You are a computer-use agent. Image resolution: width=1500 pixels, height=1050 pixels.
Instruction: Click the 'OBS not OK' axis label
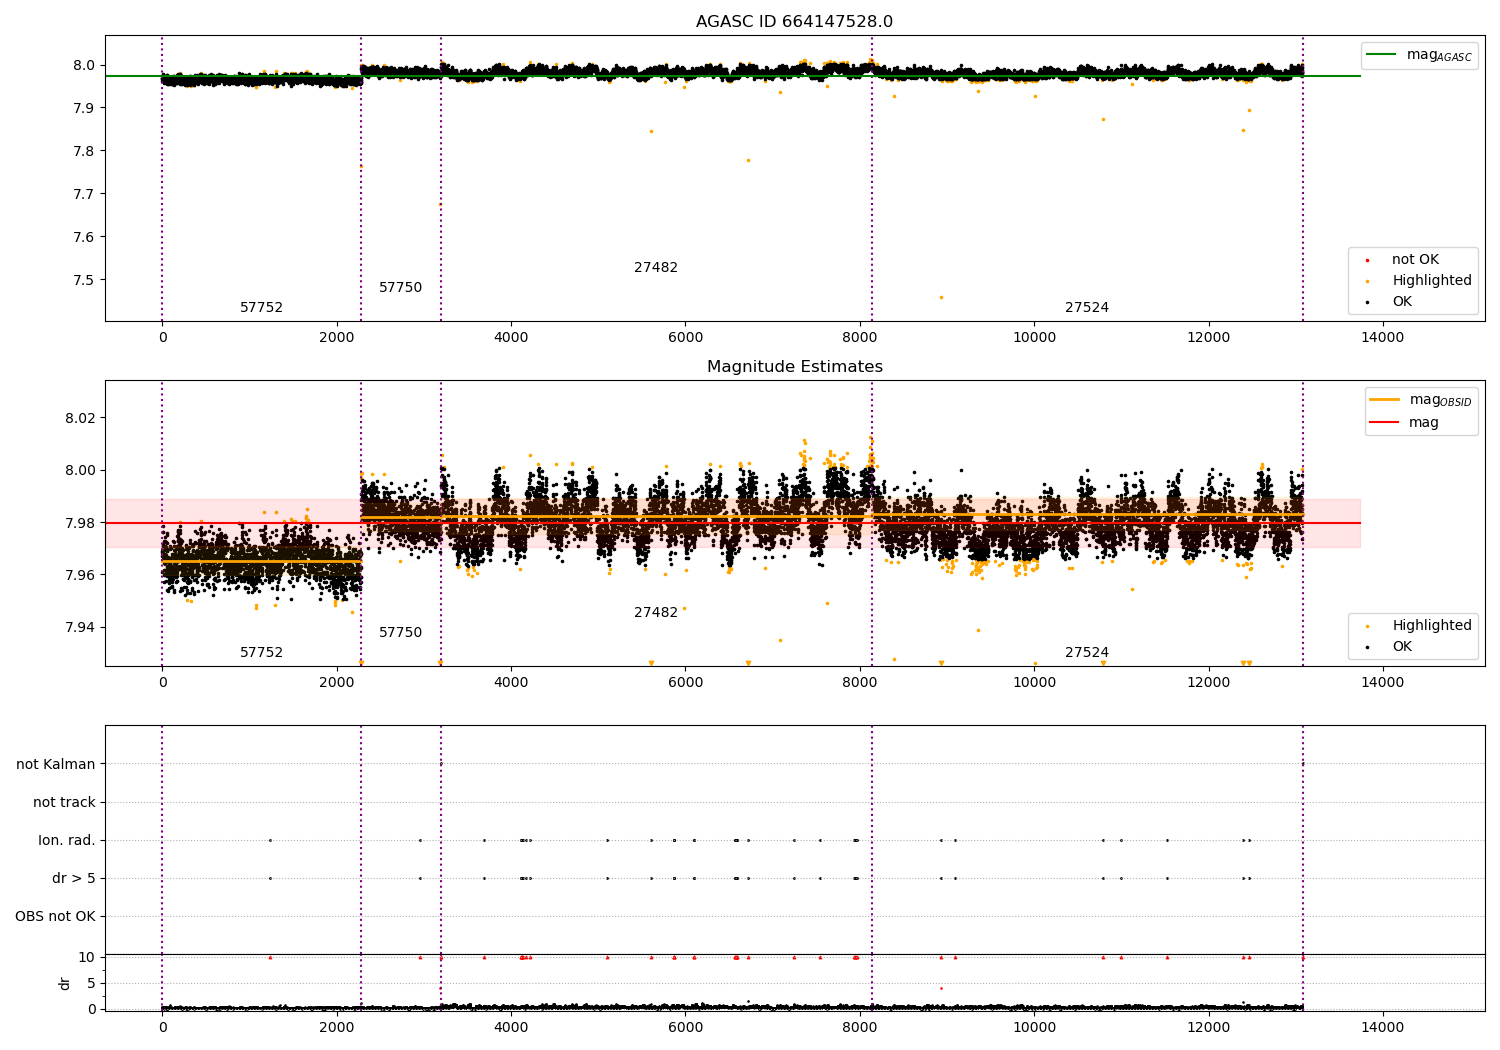(x=55, y=916)
